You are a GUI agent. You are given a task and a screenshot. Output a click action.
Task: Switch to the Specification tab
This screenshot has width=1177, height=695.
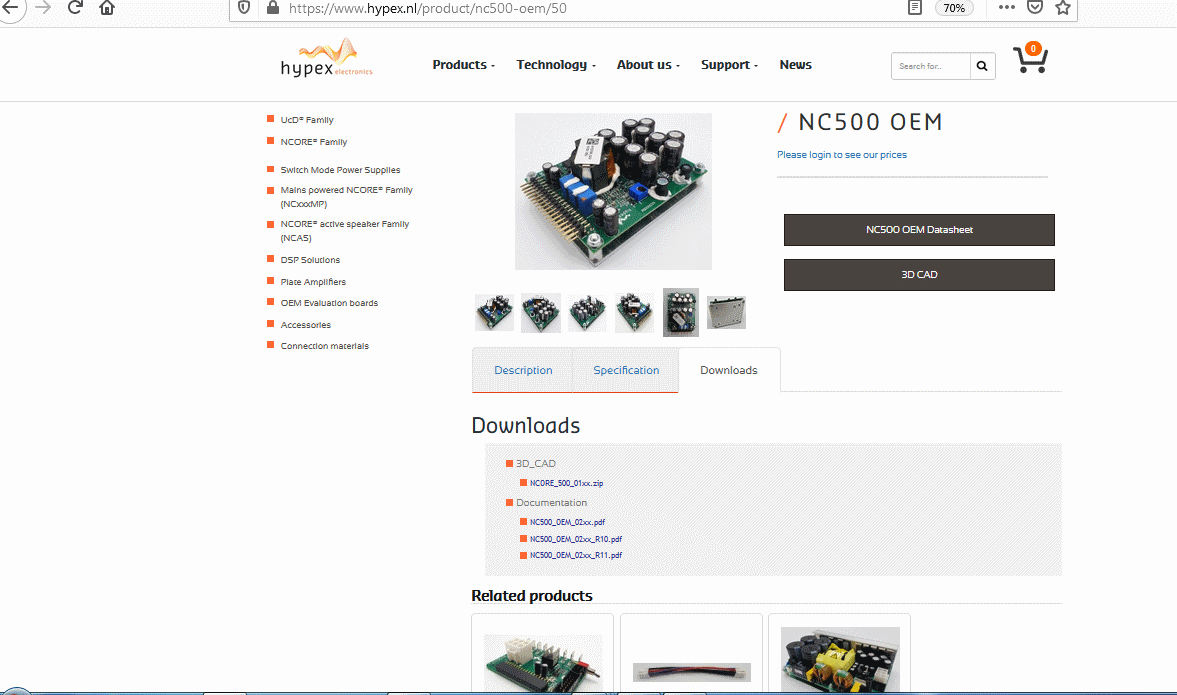click(x=626, y=370)
